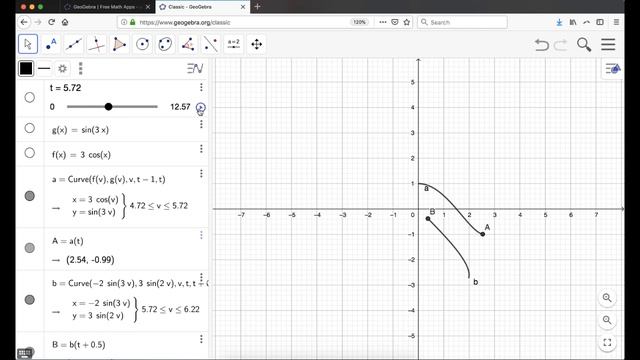Image resolution: width=640 pixels, height=360 pixels.
Task: Open browser page actions ellipsis menu
Action: (x=382, y=22)
